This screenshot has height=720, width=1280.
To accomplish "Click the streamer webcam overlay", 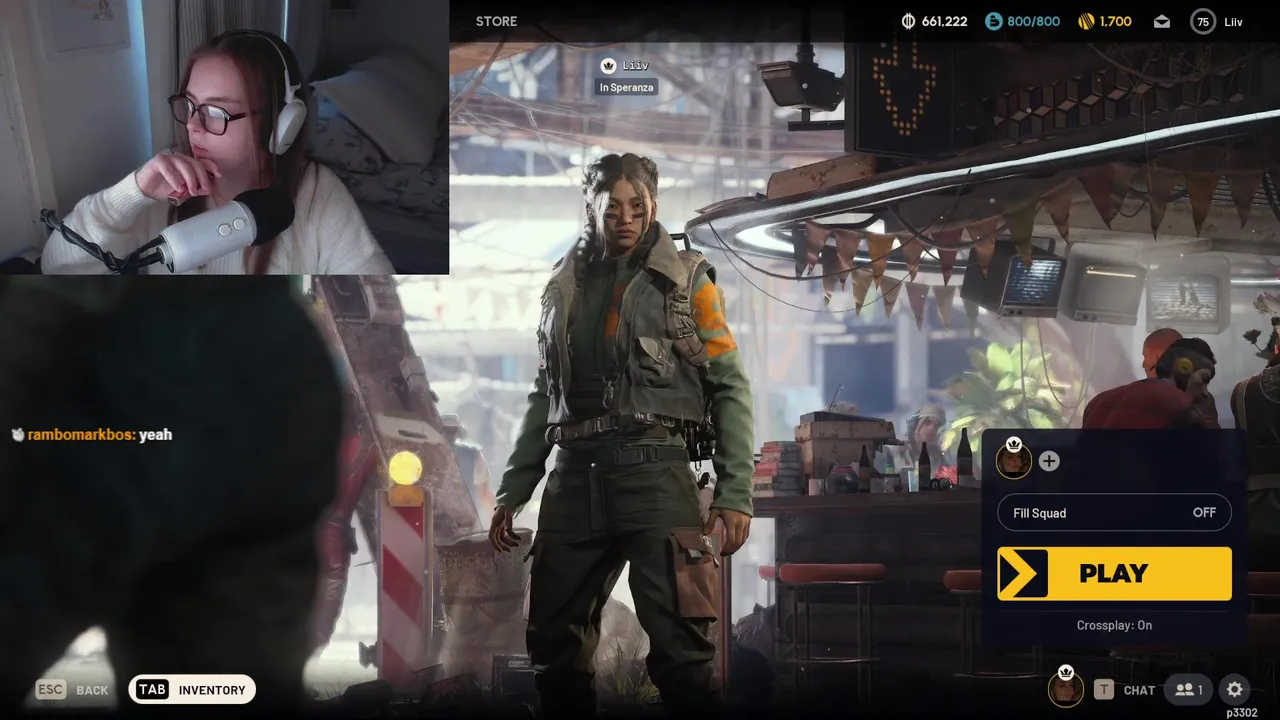I will 224,137.
